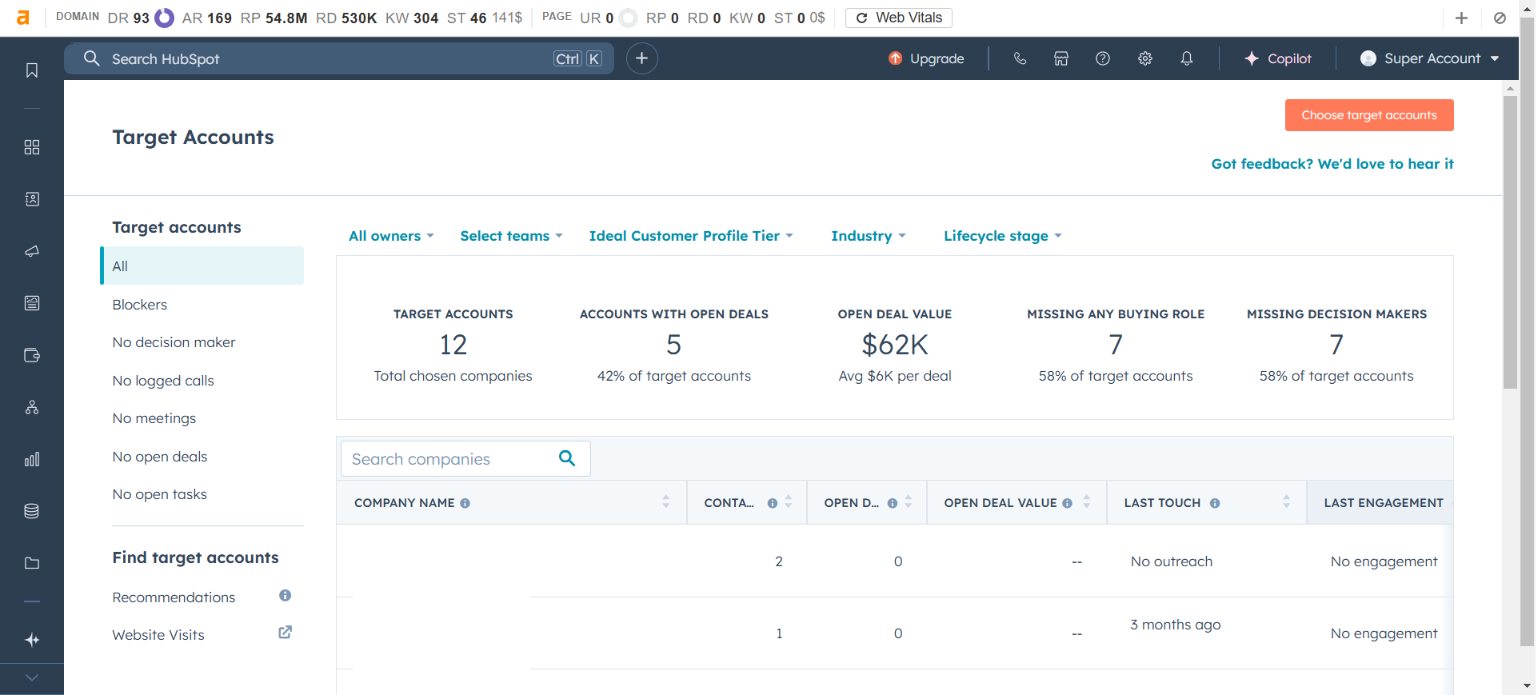1536x695 pixels.
Task: Open the Marketplace storefront icon
Action: 1061,59
